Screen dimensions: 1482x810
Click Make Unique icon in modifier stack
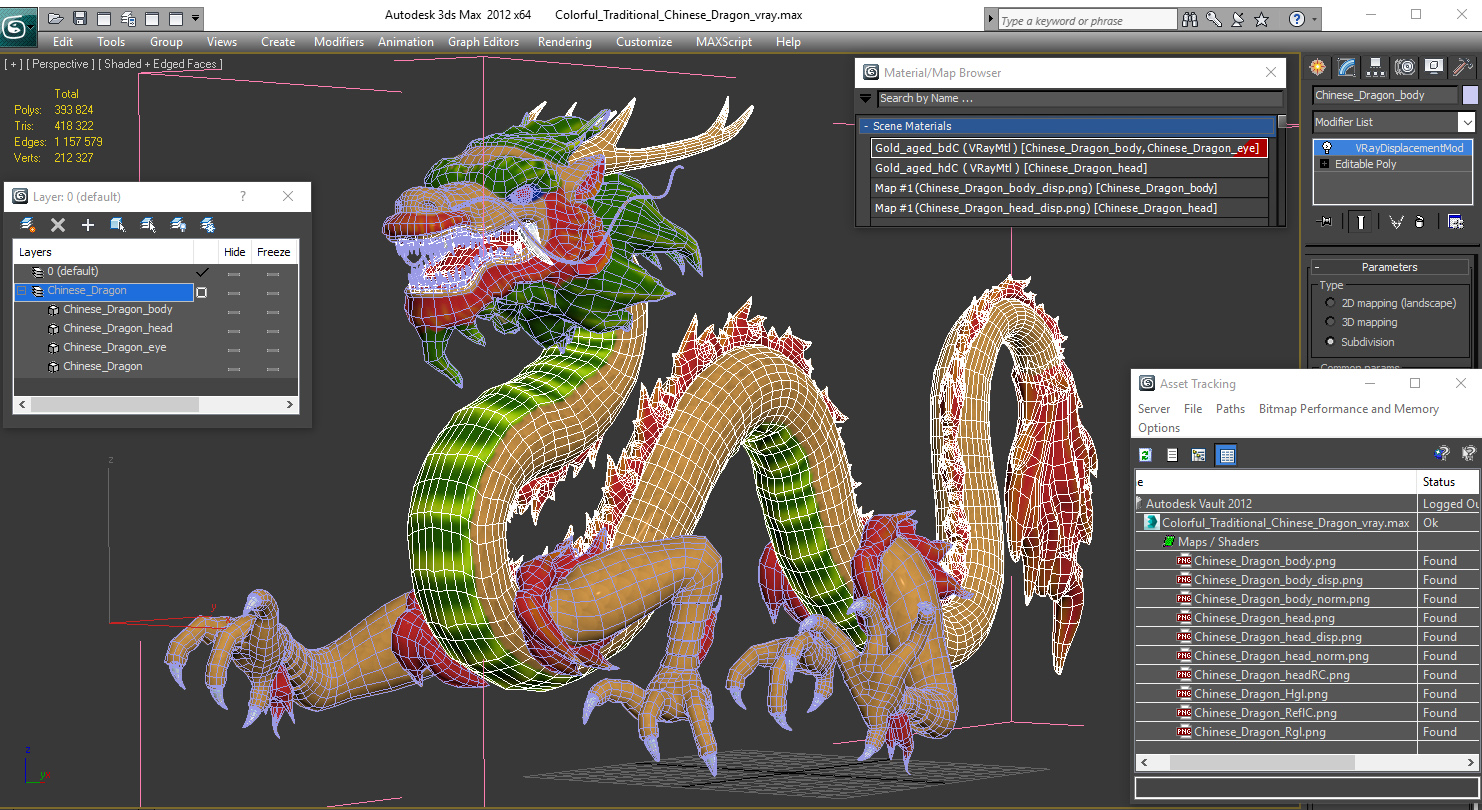point(1396,222)
